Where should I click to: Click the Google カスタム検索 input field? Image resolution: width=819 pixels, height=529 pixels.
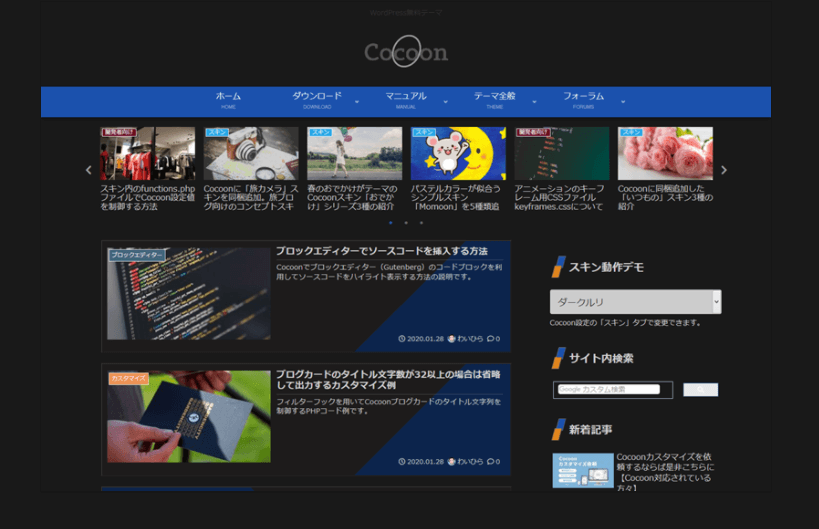click(609, 389)
